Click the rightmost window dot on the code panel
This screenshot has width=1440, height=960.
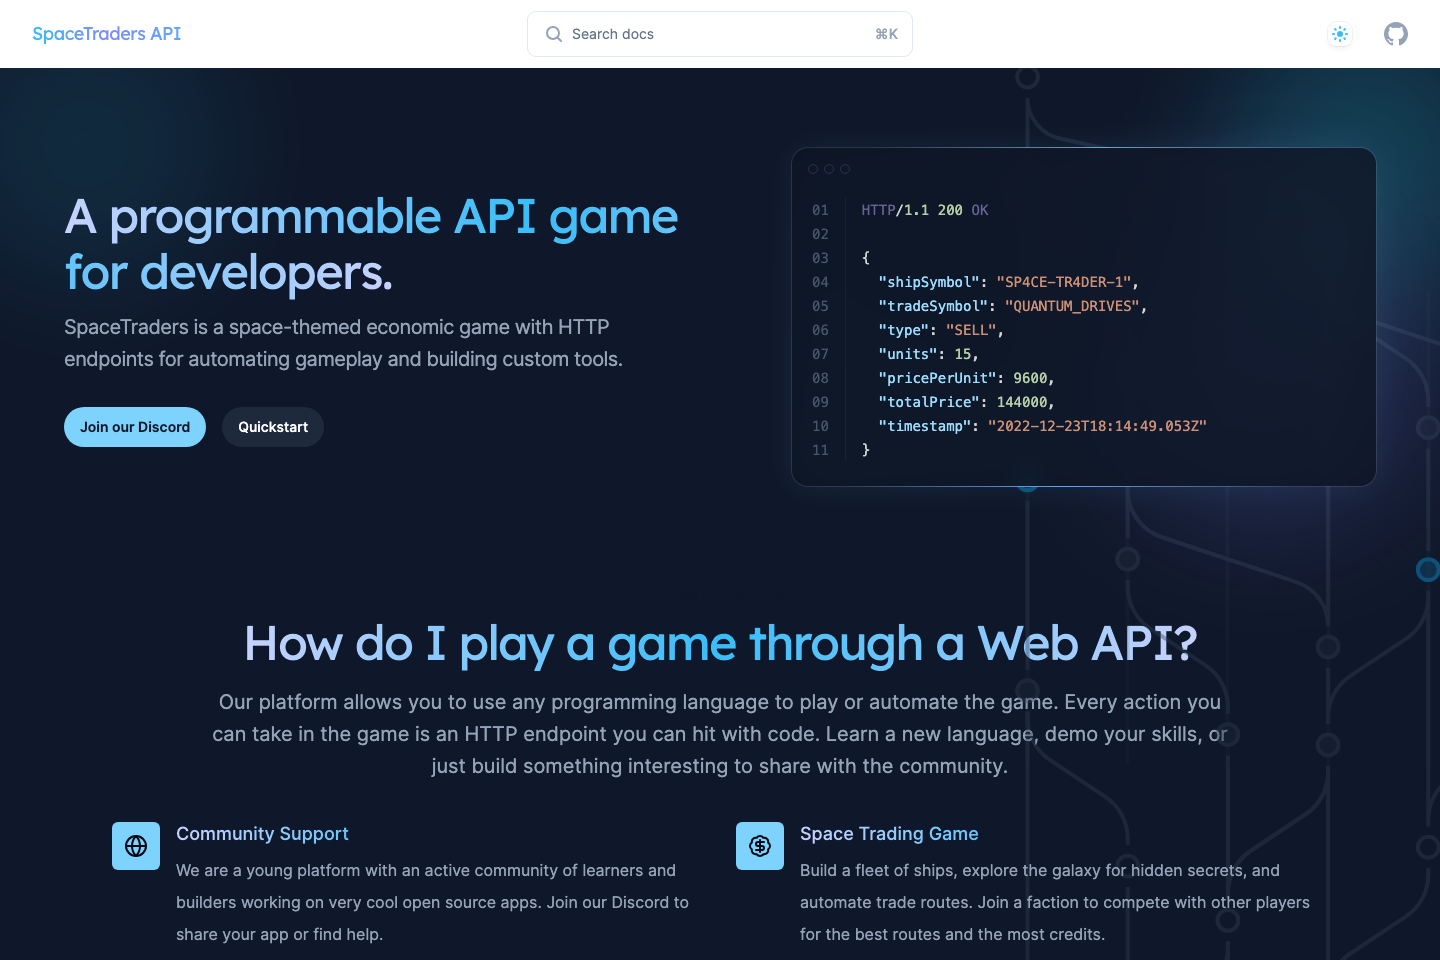point(846,169)
